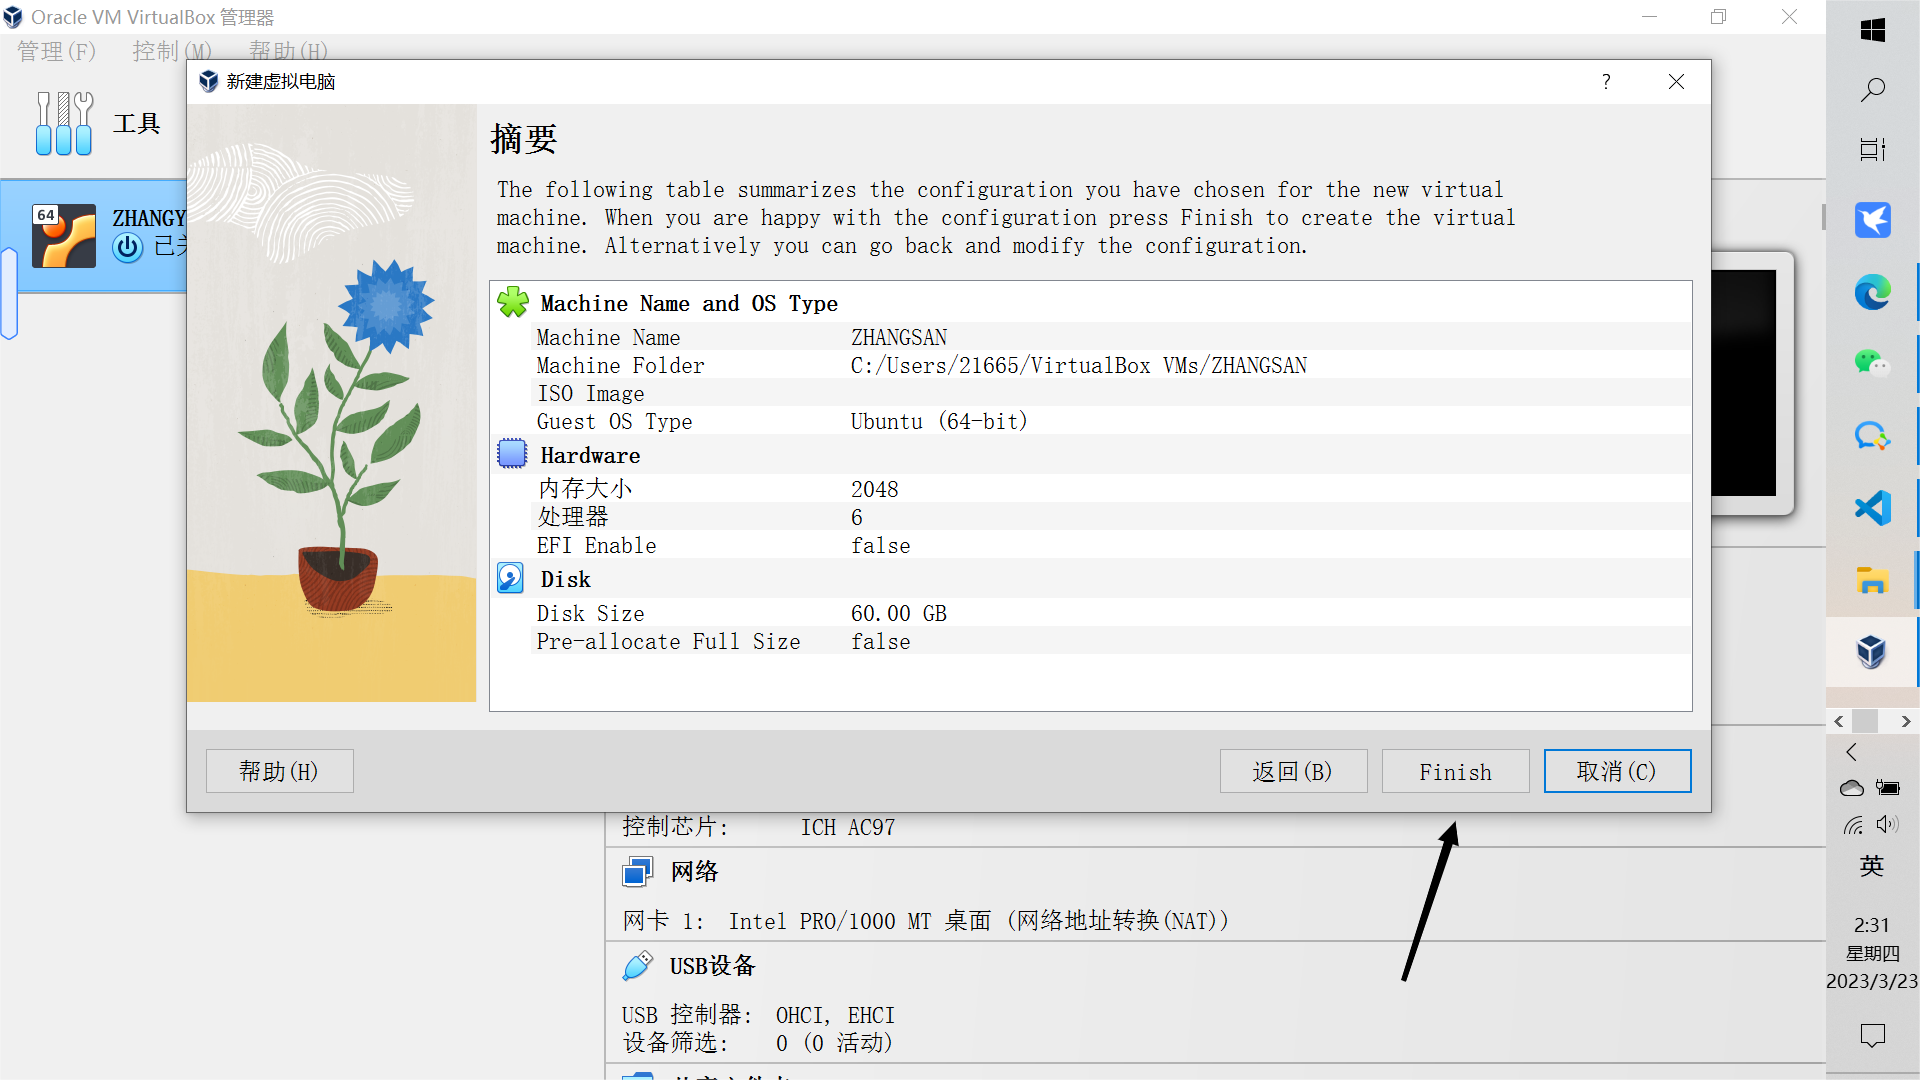Select the EFI Enable false value

click(881, 546)
